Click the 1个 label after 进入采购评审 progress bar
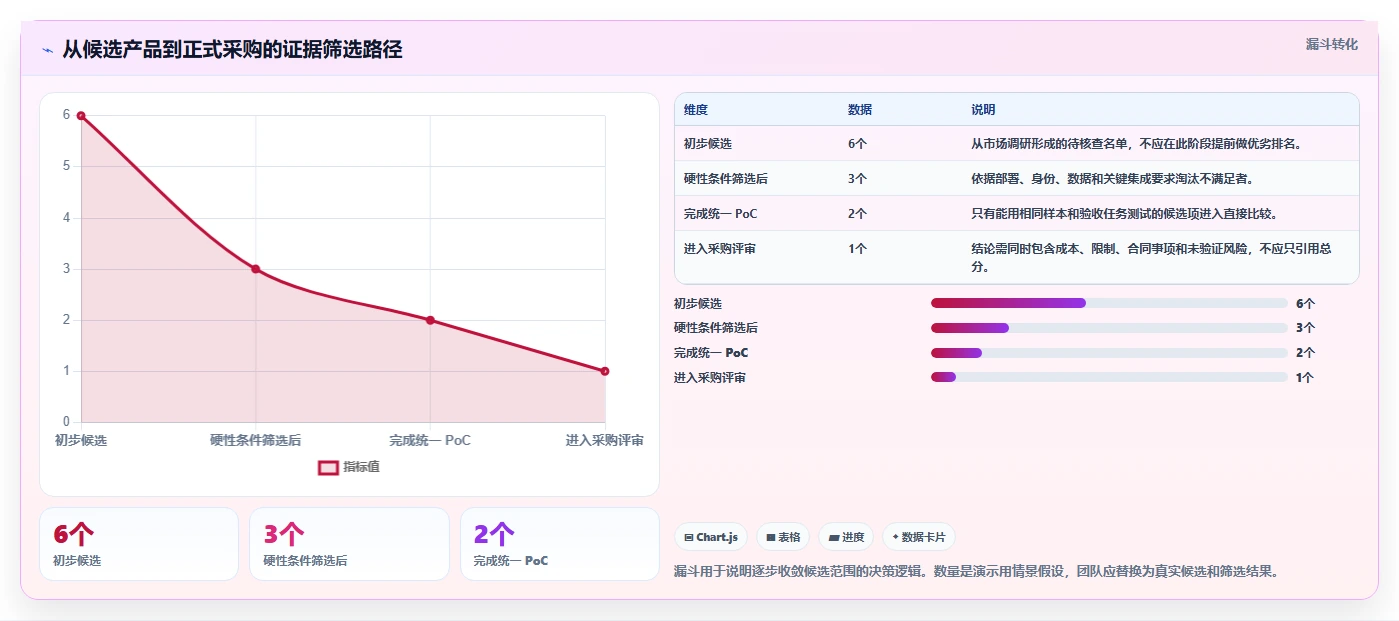Image resolution: width=1399 pixels, height=621 pixels. click(1305, 378)
